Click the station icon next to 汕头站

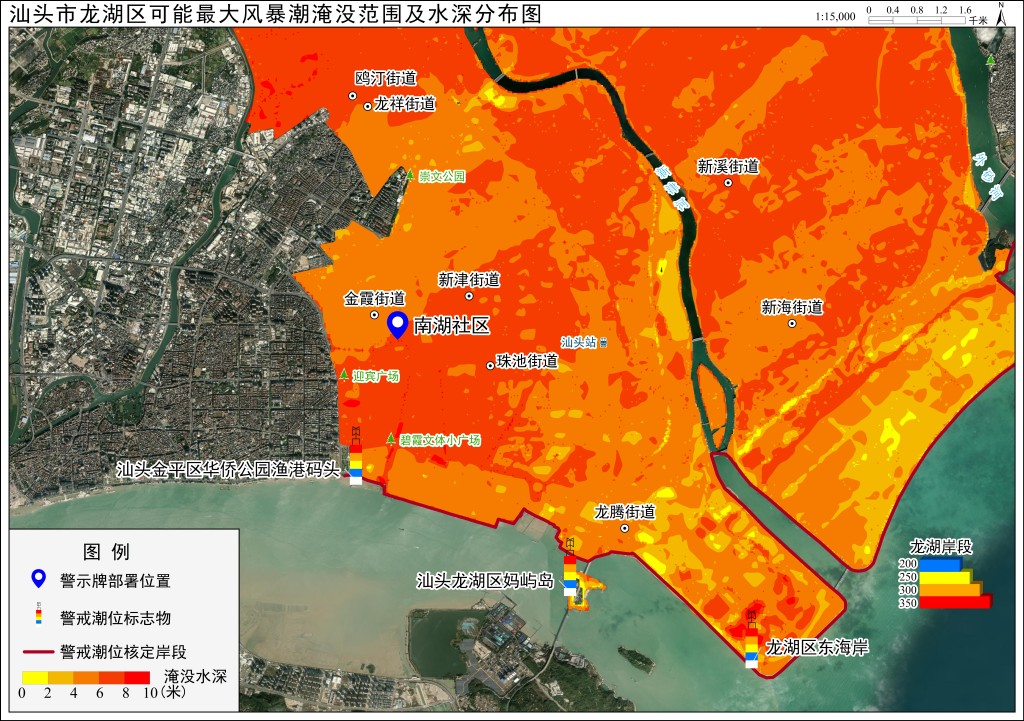[x=603, y=342]
